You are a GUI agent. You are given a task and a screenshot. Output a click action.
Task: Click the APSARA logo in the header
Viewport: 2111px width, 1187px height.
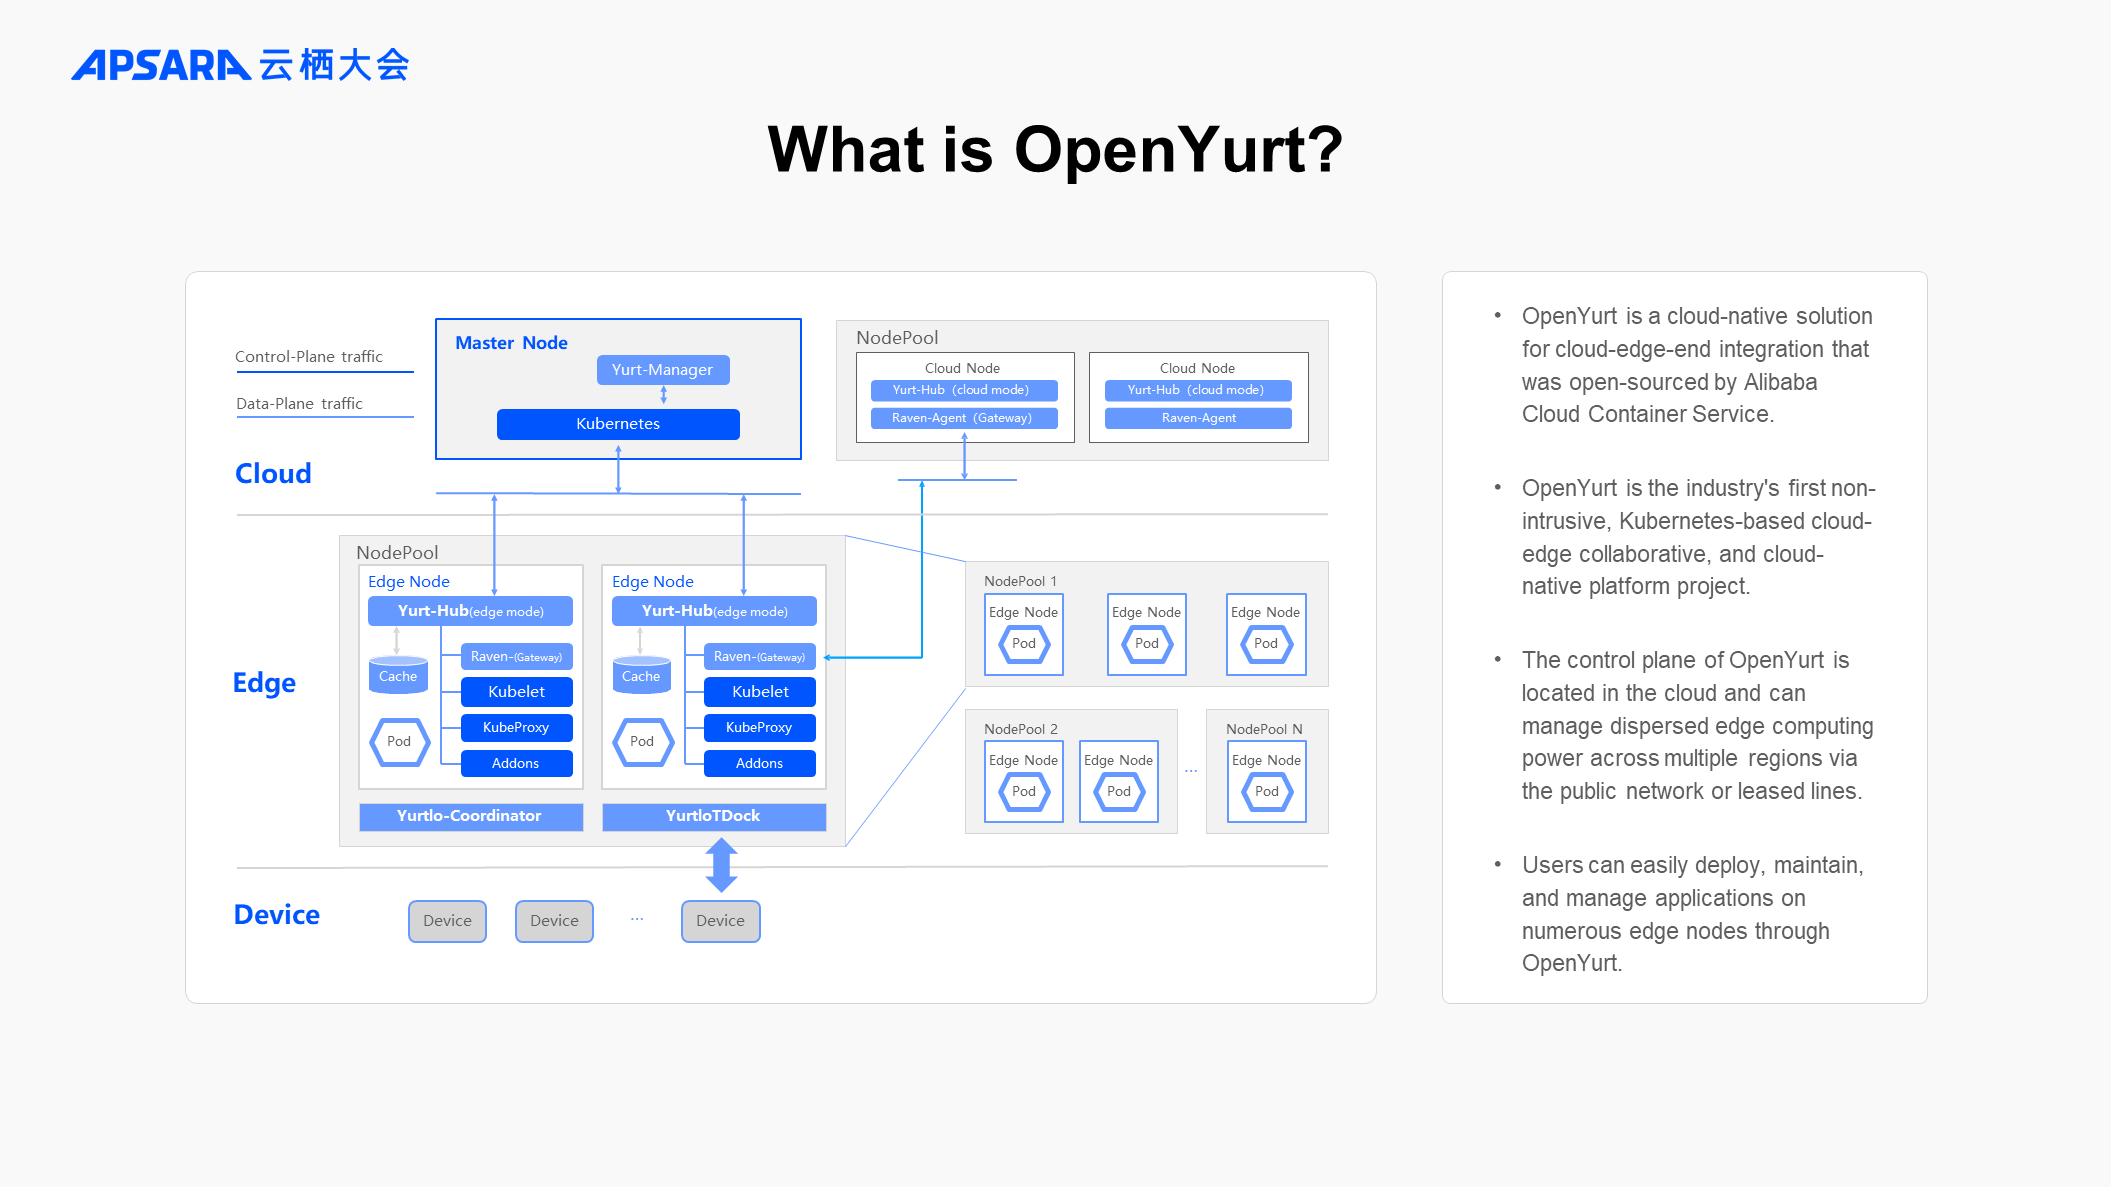240,65
